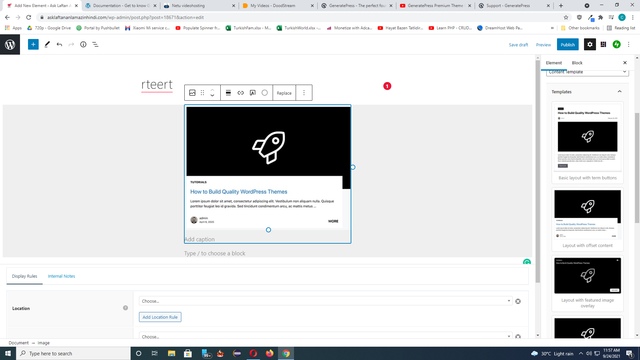The width and height of the screenshot is (640, 360).
Task: Open a new browser tab
Action: [x=561, y=6]
